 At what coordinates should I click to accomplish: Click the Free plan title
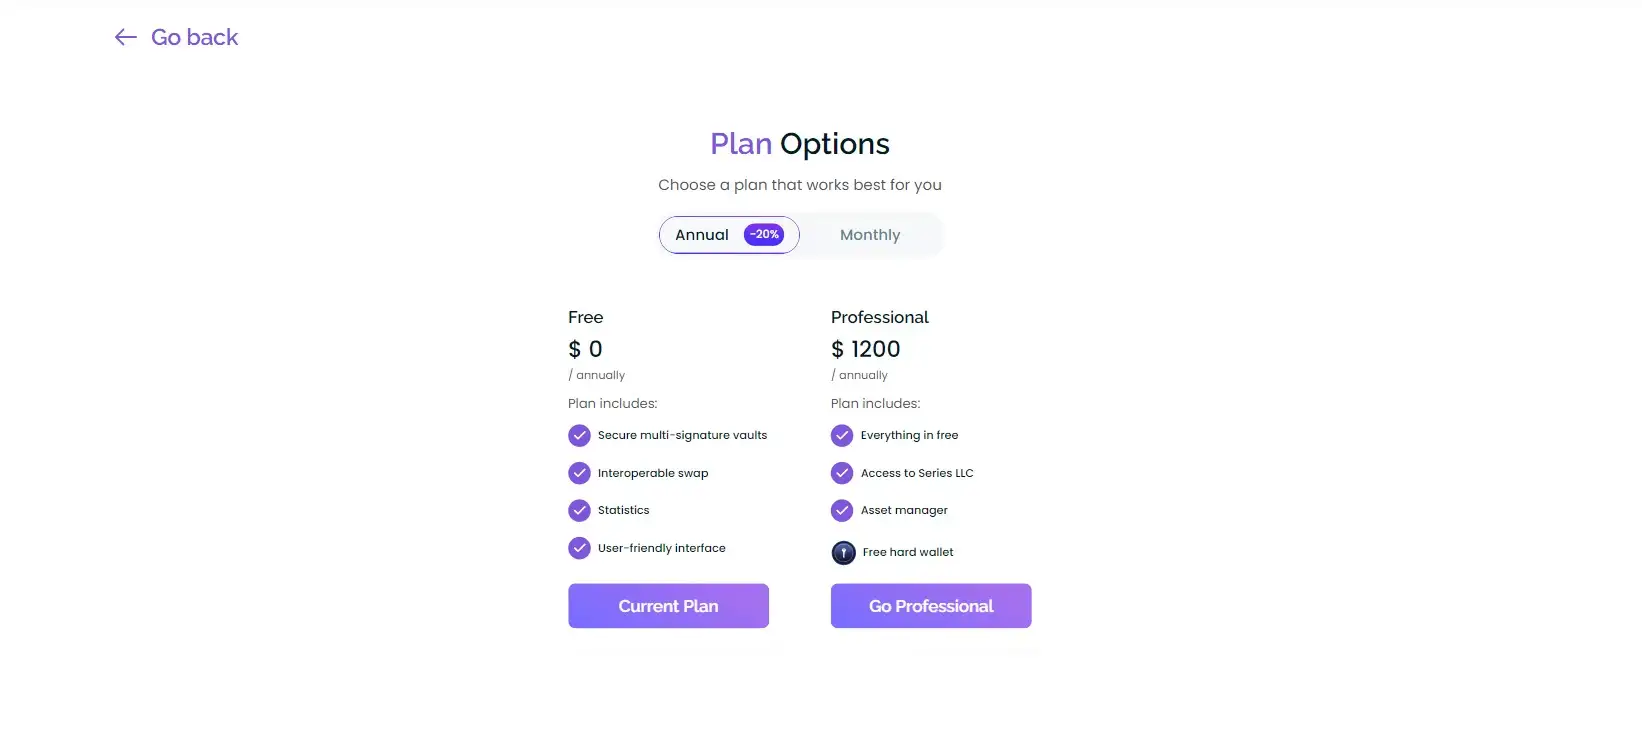pos(585,317)
